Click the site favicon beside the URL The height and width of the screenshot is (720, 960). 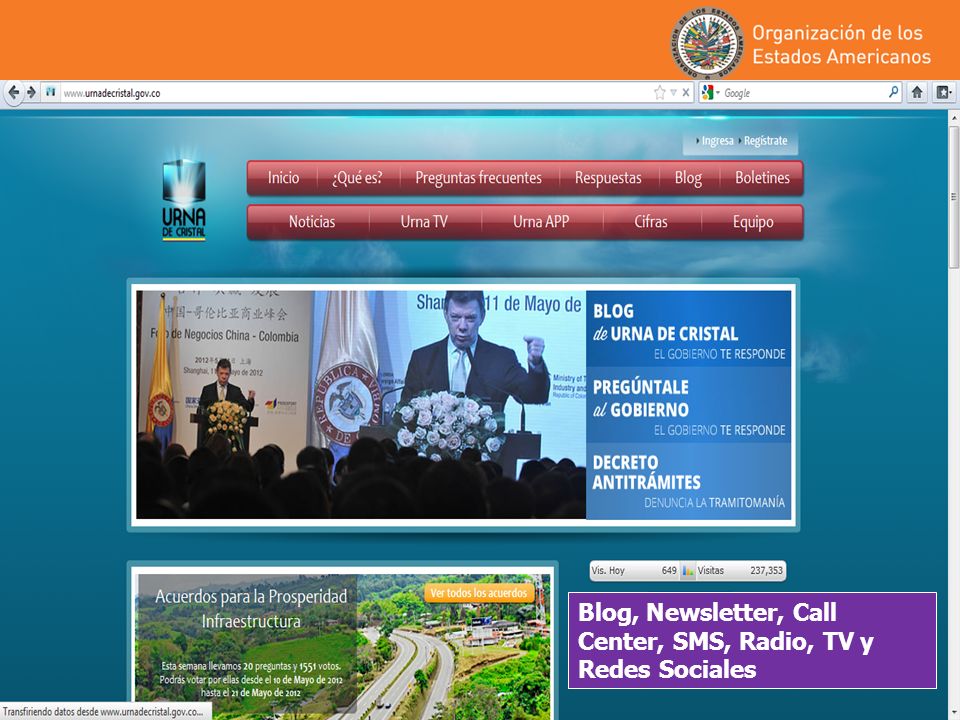pos(51,92)
